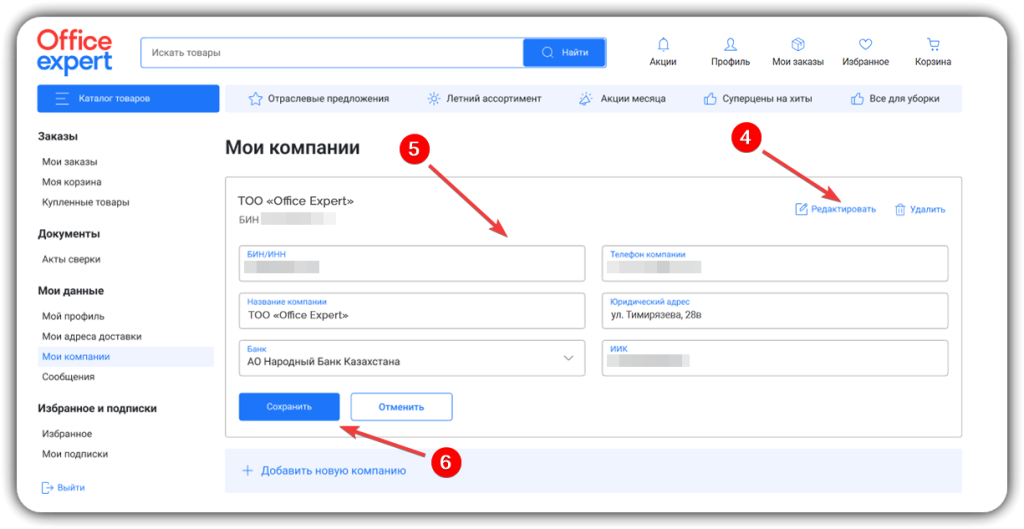This screenshot has width=1024, height=529.
Task: Click the magnifier icon in Найти button
Action: tap(547, 52)
